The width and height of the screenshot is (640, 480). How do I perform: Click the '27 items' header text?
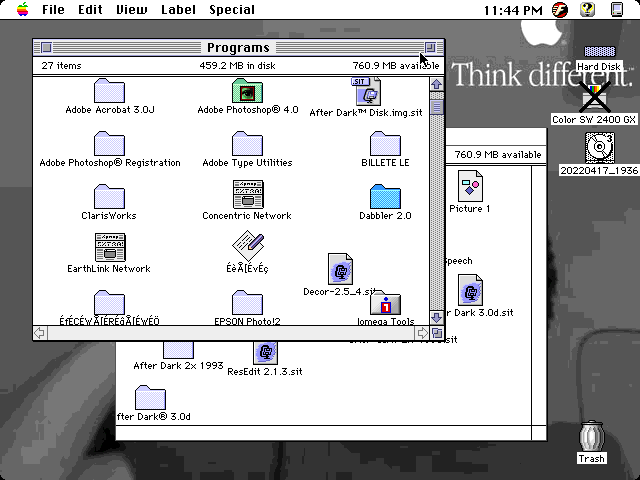[x=61, y=65]
